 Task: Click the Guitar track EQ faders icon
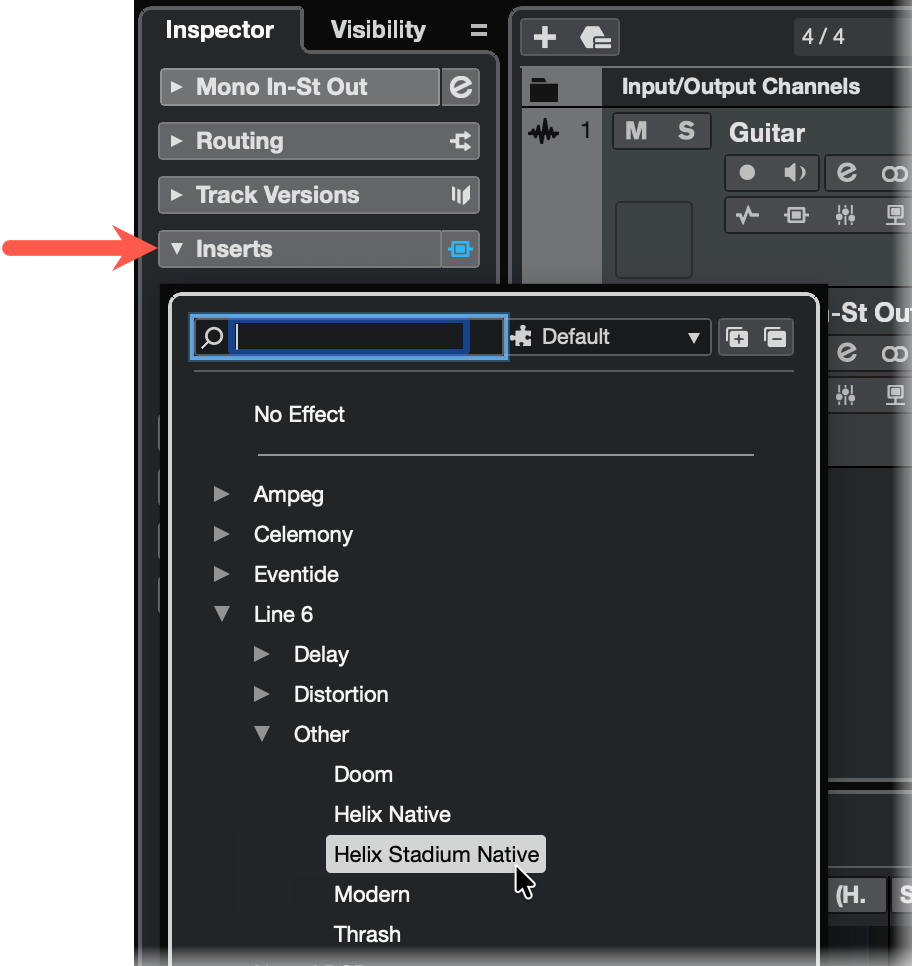point(845,215)
